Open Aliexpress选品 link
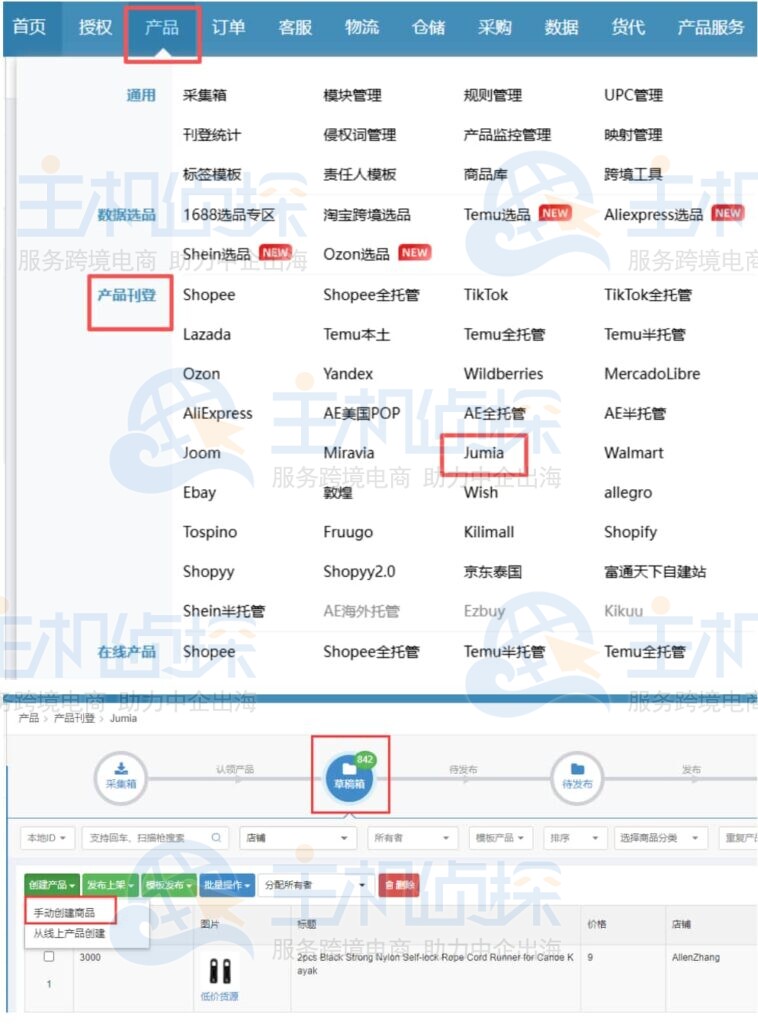The height and width of the screenshot is (1024, 758). click(x=654, y=214)
